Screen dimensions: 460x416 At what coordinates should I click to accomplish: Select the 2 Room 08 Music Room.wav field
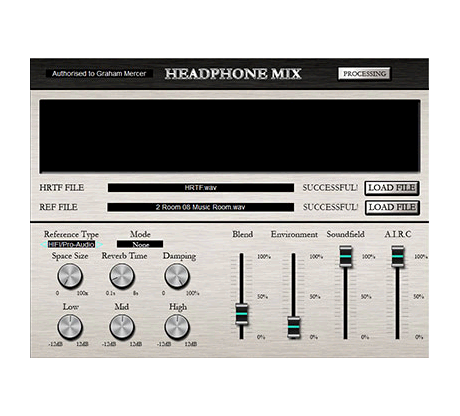coord(201,207)
